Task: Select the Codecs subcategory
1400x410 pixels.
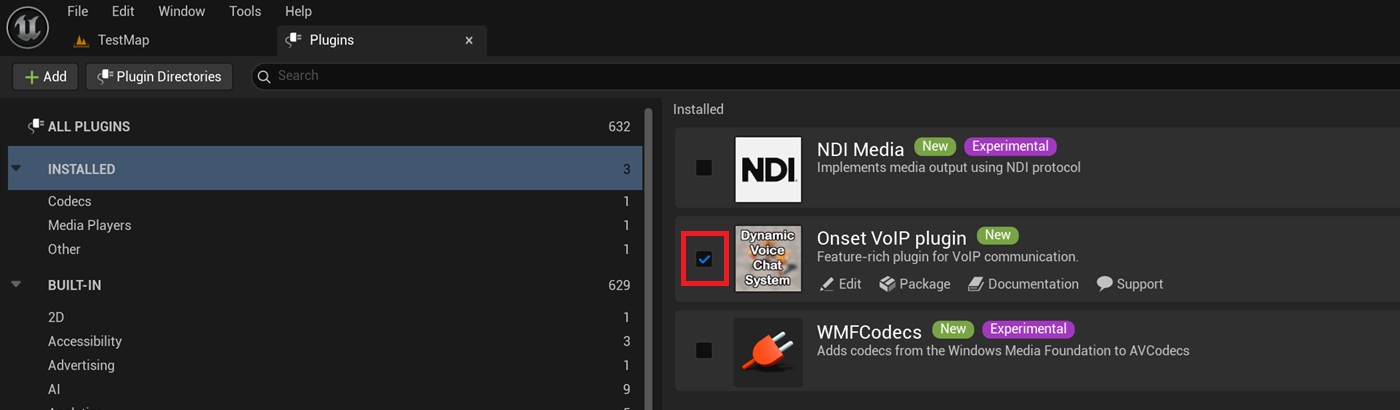Action: click(325, 201)
